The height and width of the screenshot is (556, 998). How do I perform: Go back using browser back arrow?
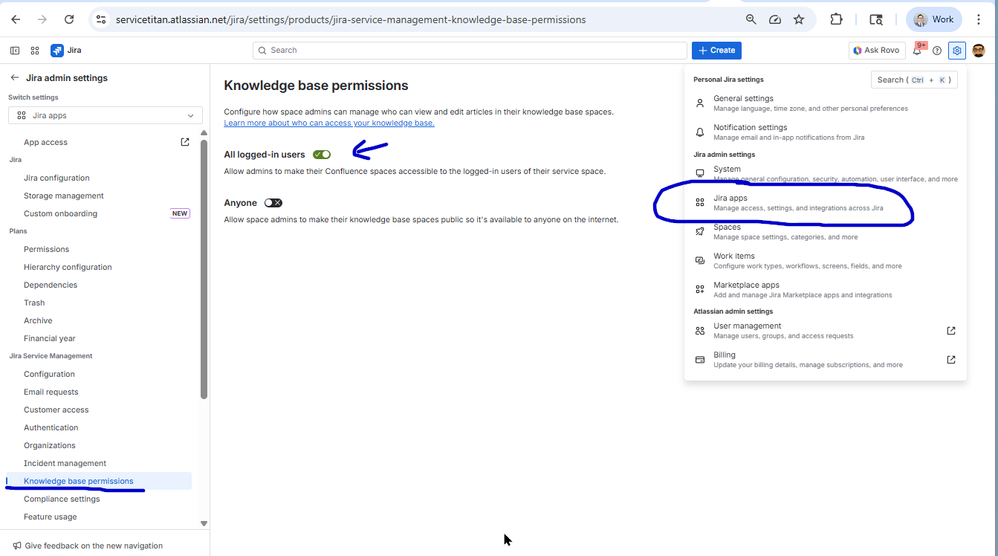(x=16, y=20)
